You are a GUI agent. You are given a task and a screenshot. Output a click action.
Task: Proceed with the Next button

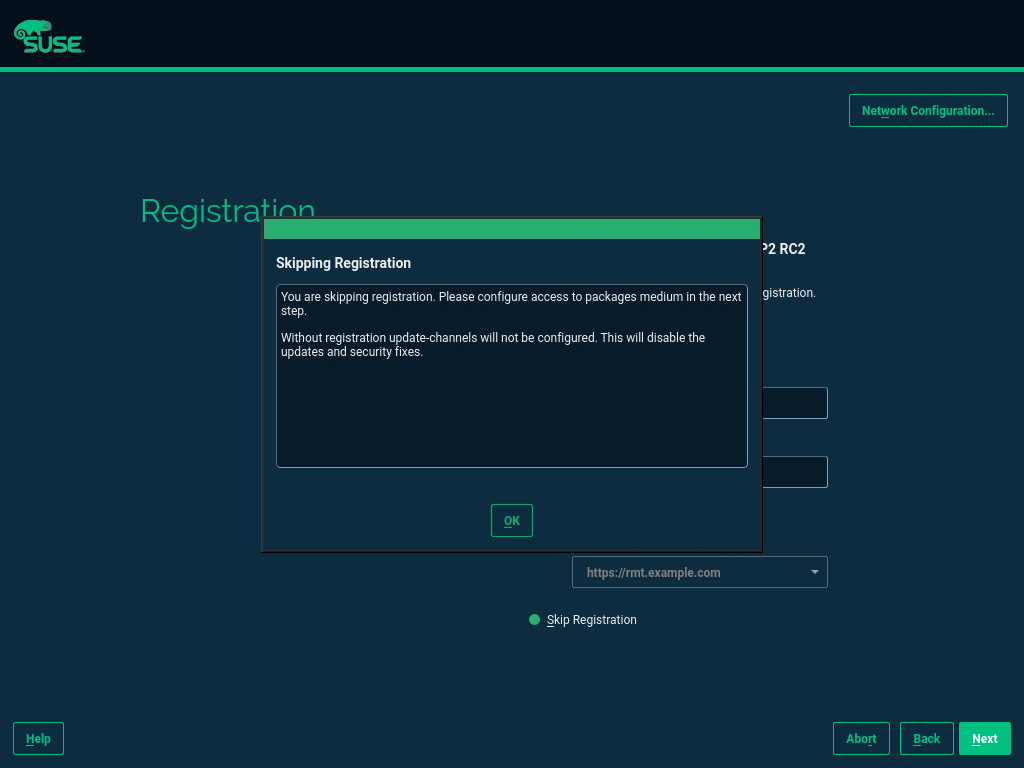(984, 738)
